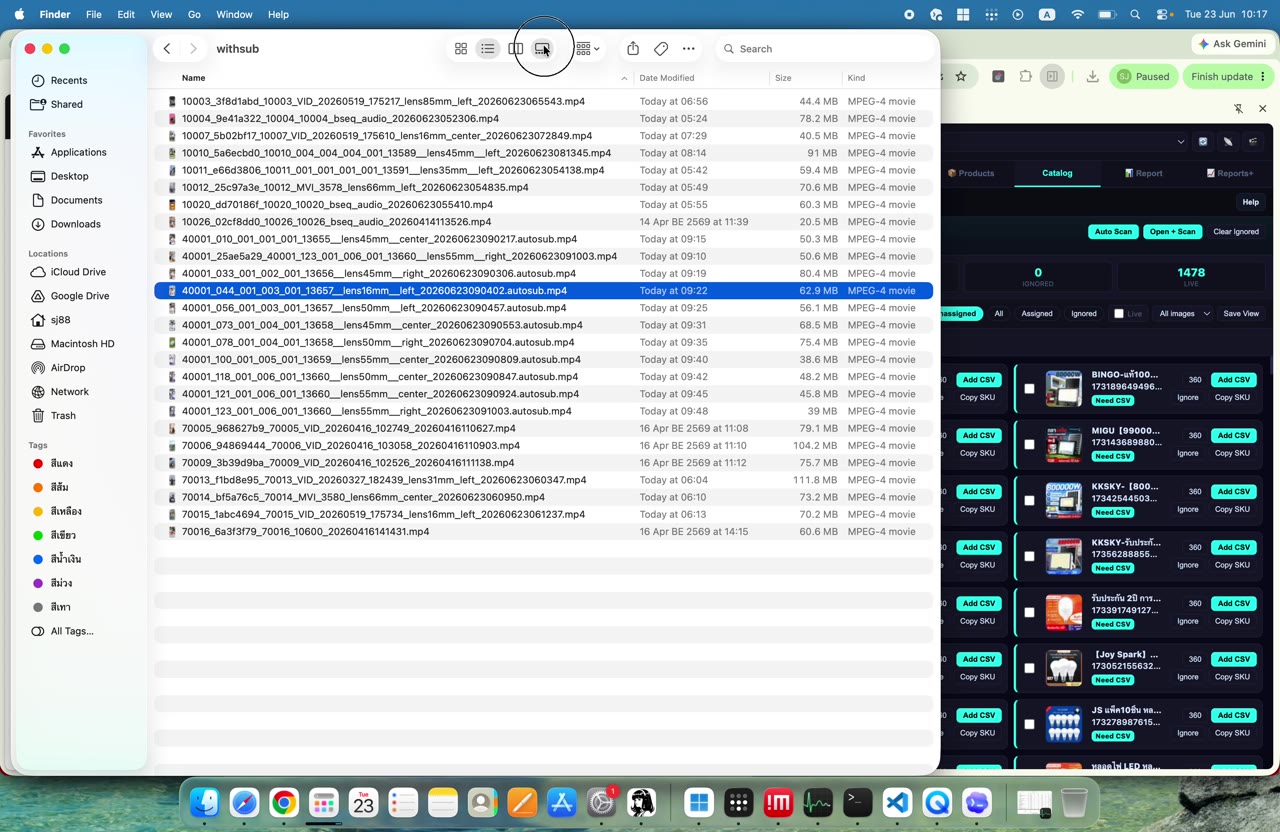
Task: Switch Finder to gallery view
Action: (542, 48)
